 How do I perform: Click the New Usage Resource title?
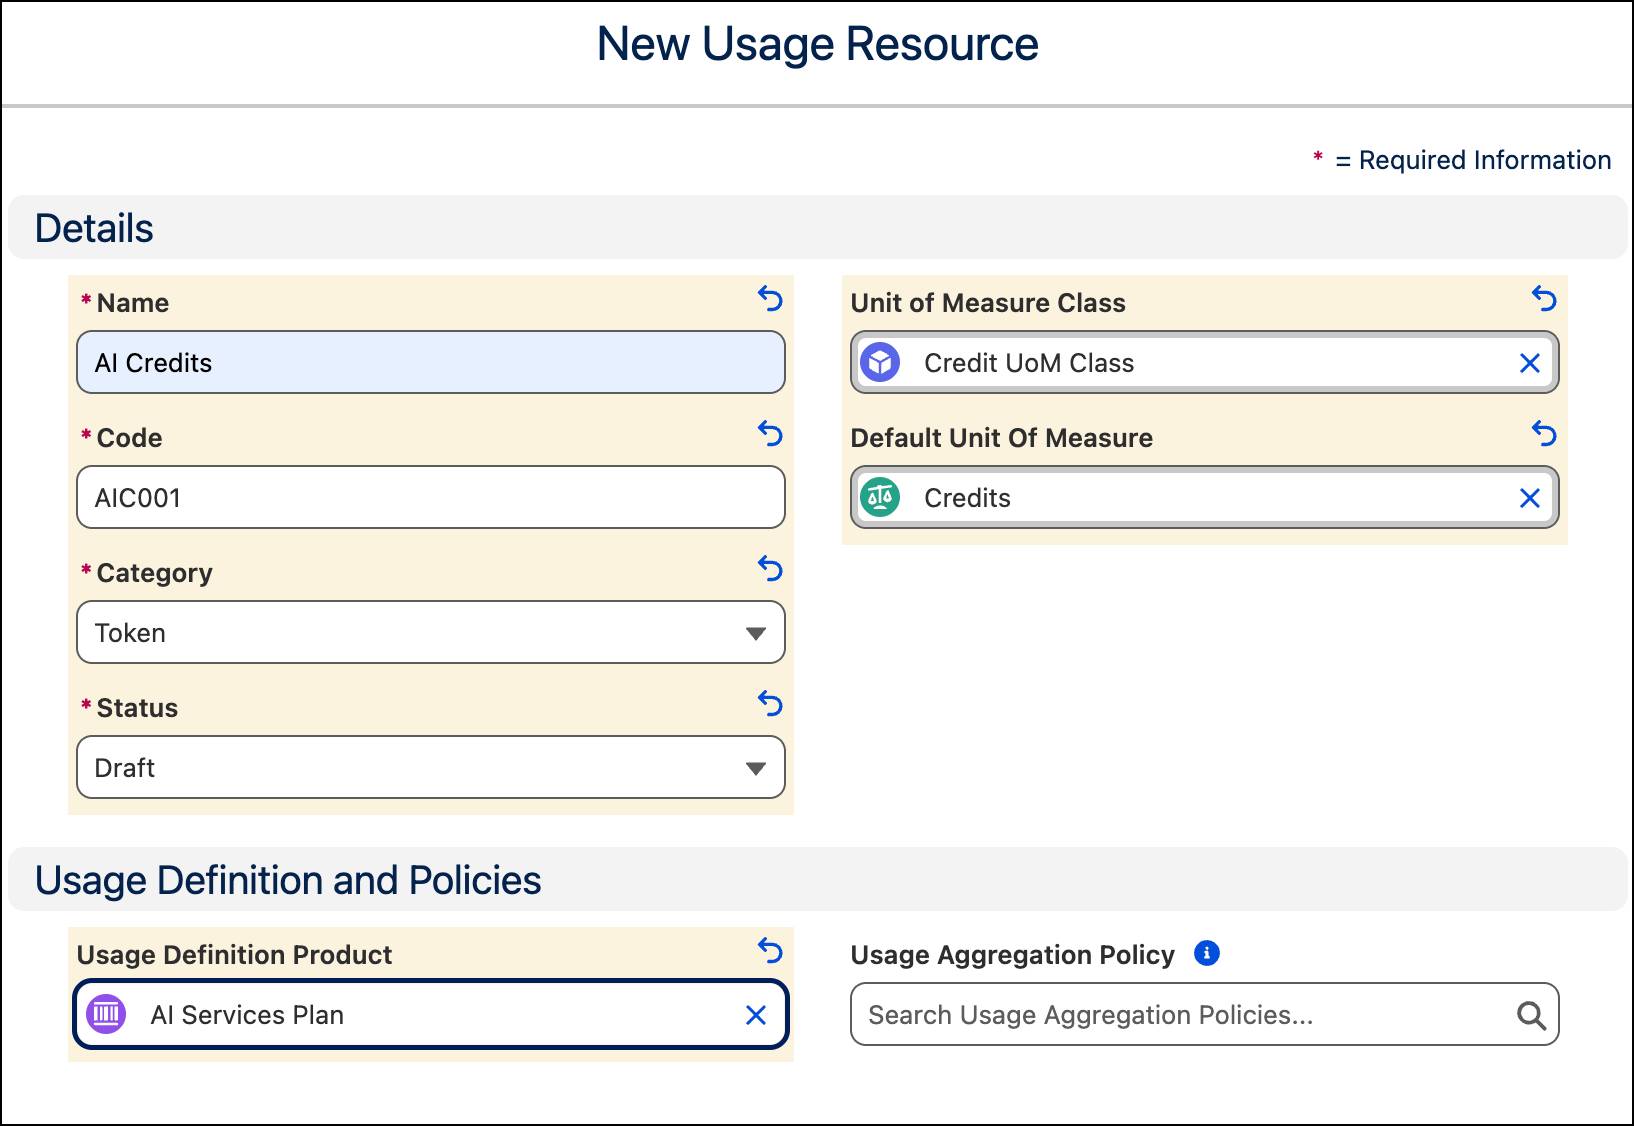[818, 44]
